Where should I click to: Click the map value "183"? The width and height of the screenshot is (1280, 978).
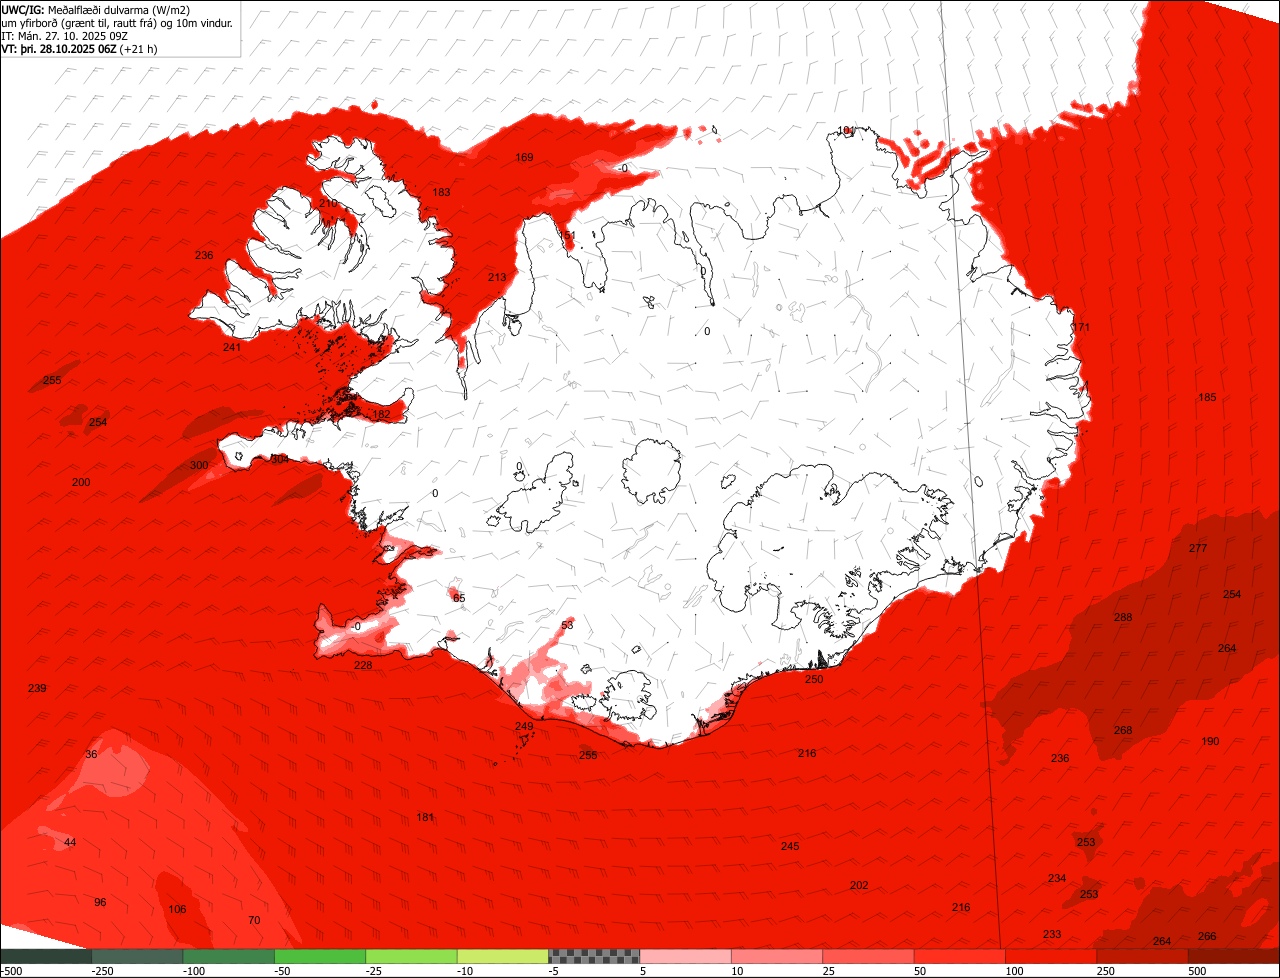441,192
